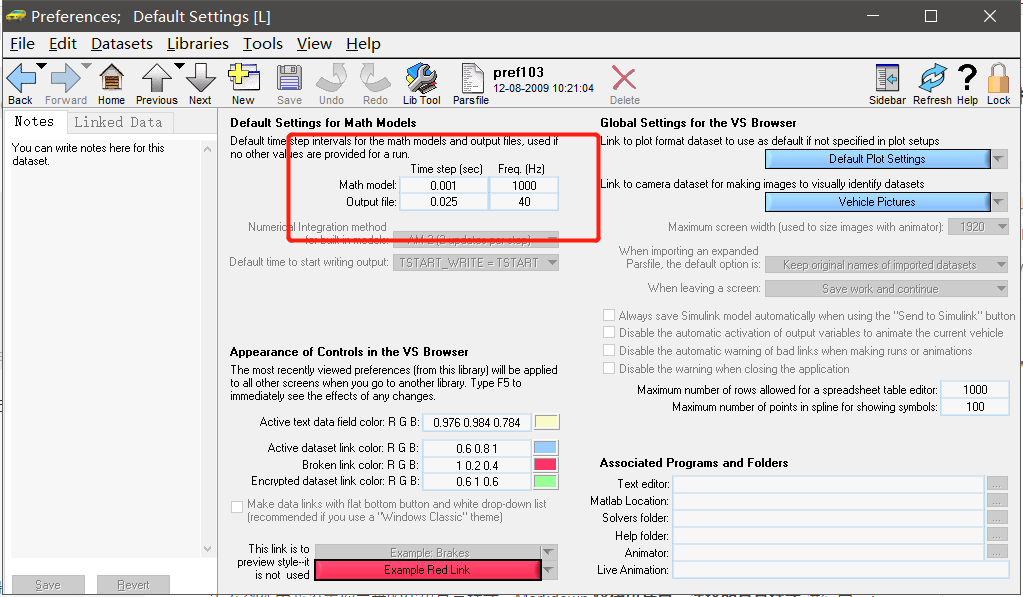The image size is (1023, 597).
Task: Click the Refresh toolbar icon
Action: [x=932, y=78]
